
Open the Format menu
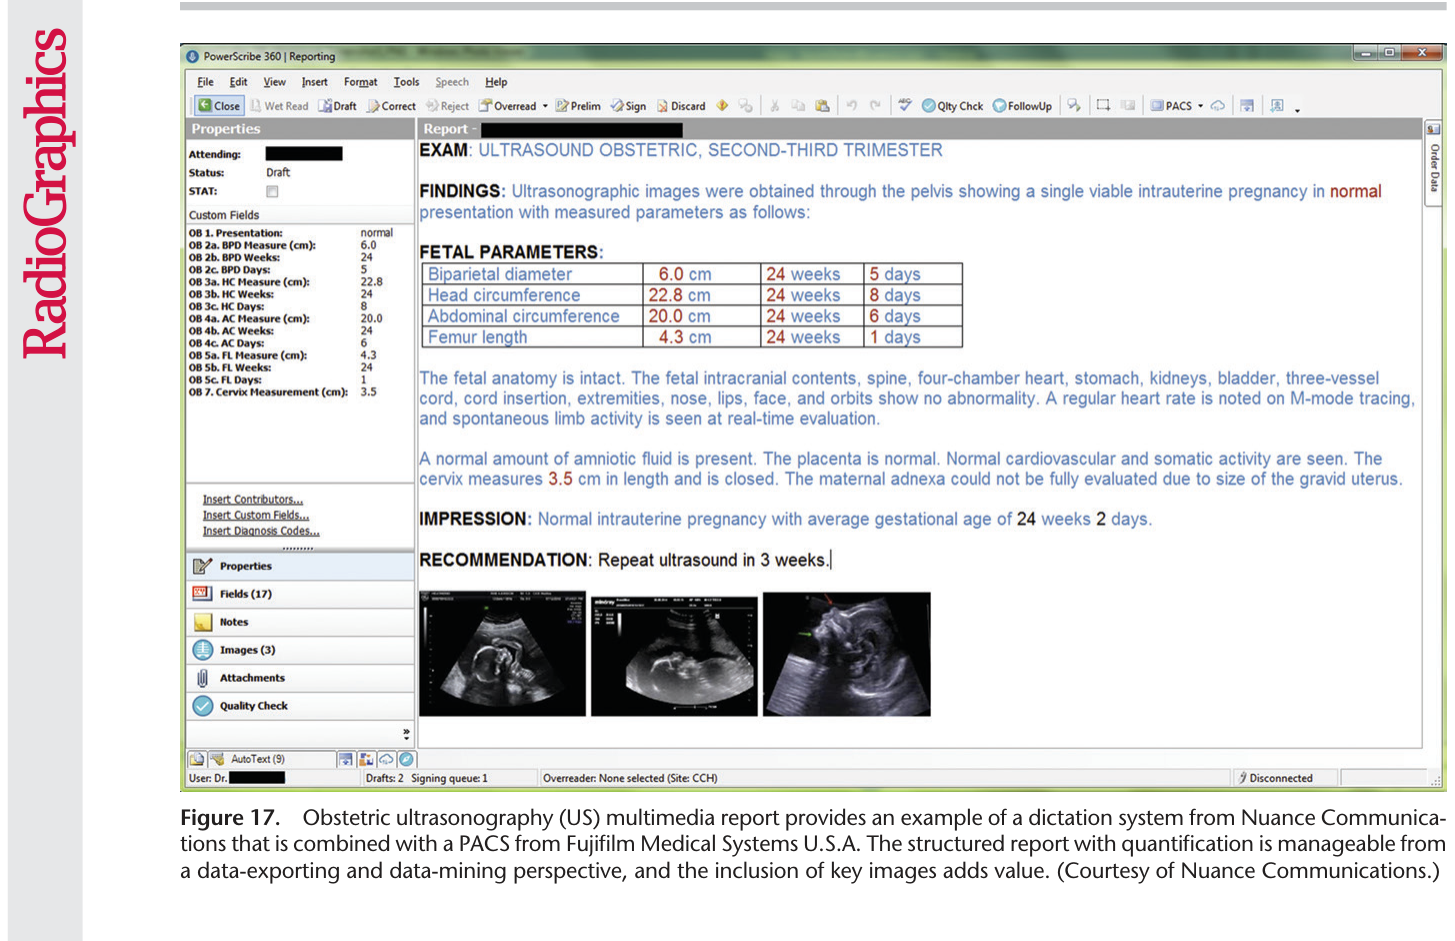360,82
